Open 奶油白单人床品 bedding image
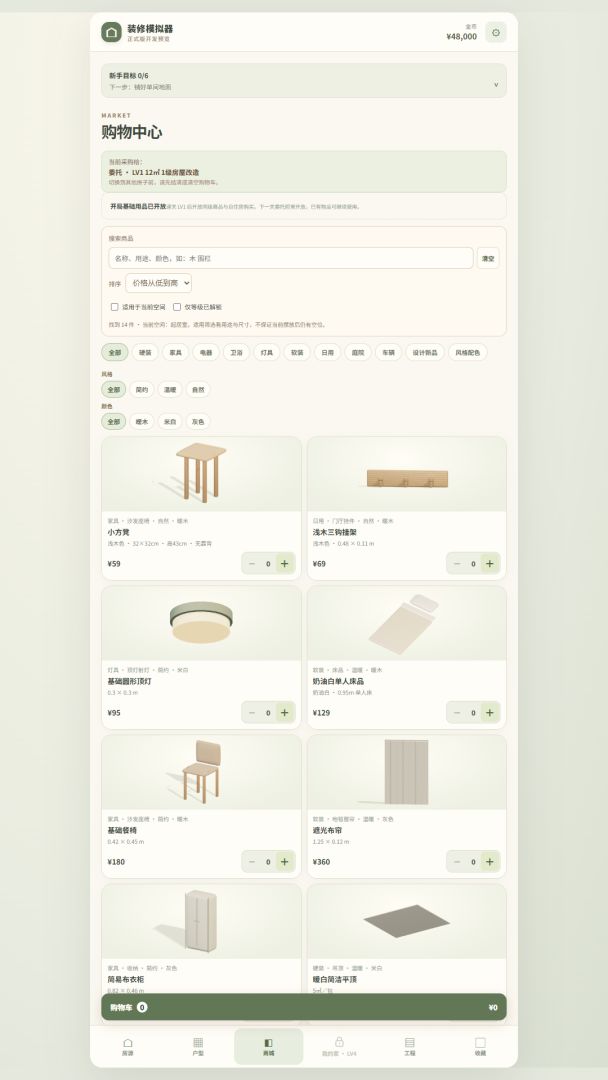The width and height of the screenshot is (608, 1080). pyautogui.click(x=406, y=623)
